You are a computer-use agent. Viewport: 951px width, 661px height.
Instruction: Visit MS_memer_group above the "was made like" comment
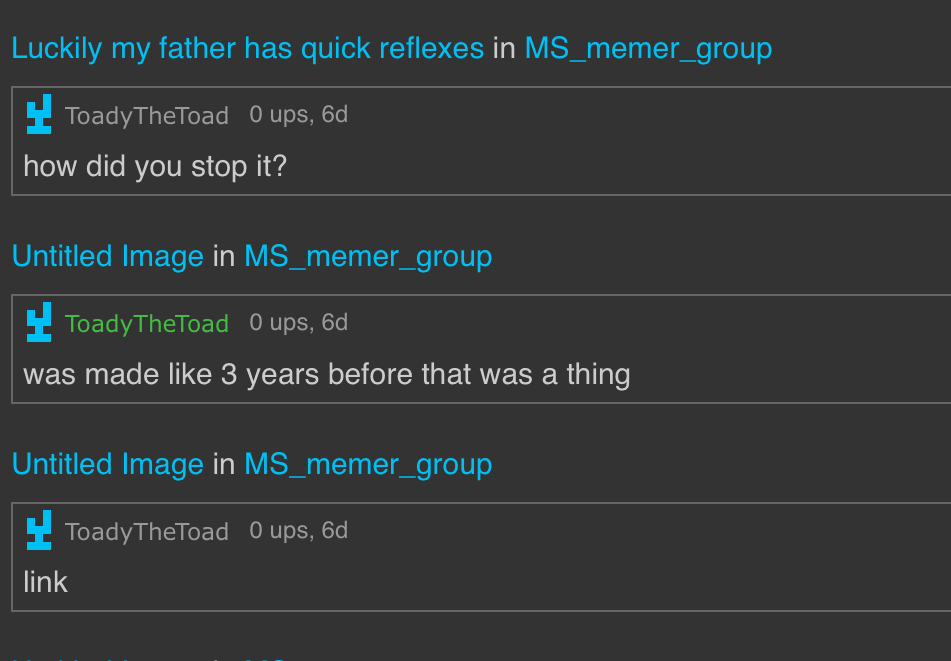(368, 256)
